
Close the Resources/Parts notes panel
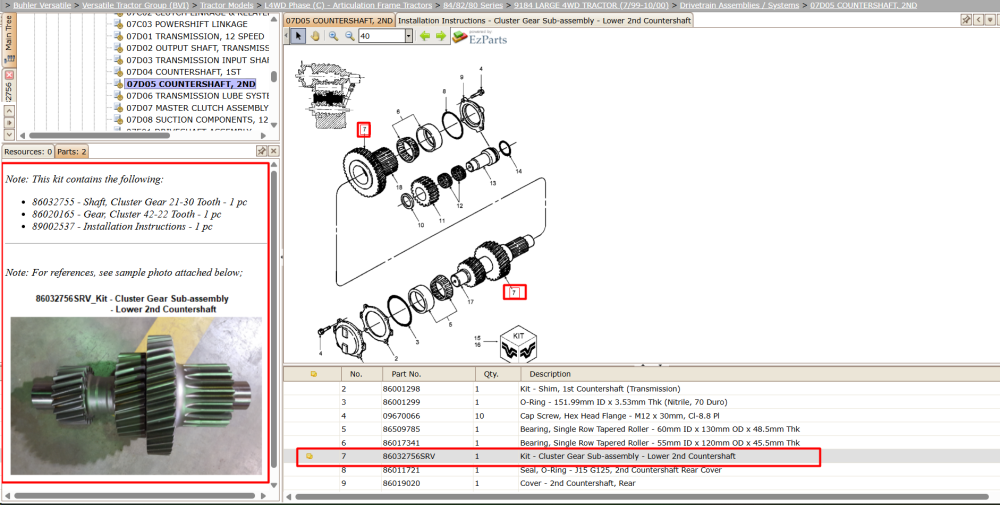(x=274, y=151)
